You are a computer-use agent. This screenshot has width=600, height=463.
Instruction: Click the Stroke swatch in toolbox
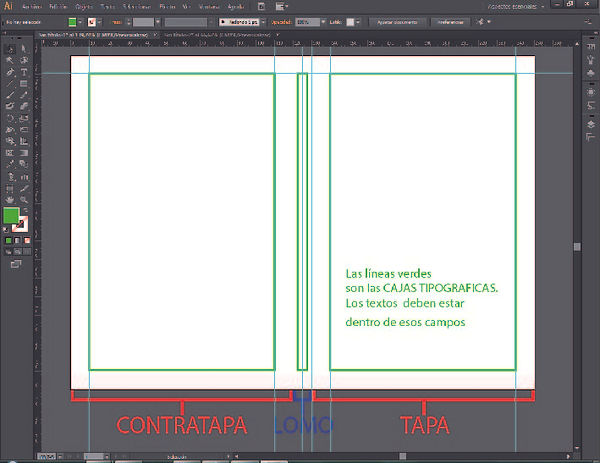pos(21,225)
